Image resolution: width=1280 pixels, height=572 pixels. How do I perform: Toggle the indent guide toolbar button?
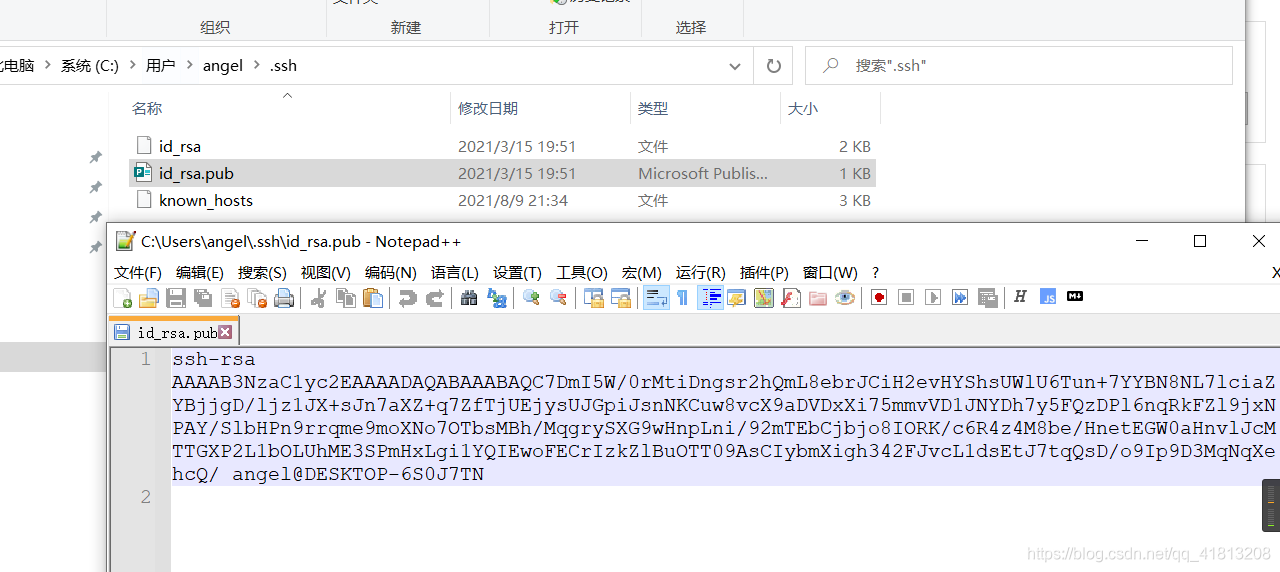click(710, 298)
